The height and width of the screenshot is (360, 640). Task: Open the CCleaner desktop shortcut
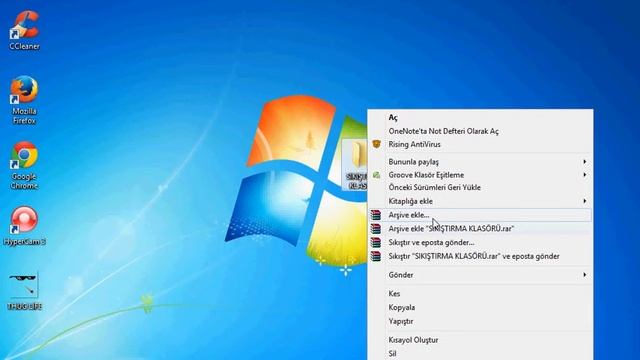click(x=24, y=31)
